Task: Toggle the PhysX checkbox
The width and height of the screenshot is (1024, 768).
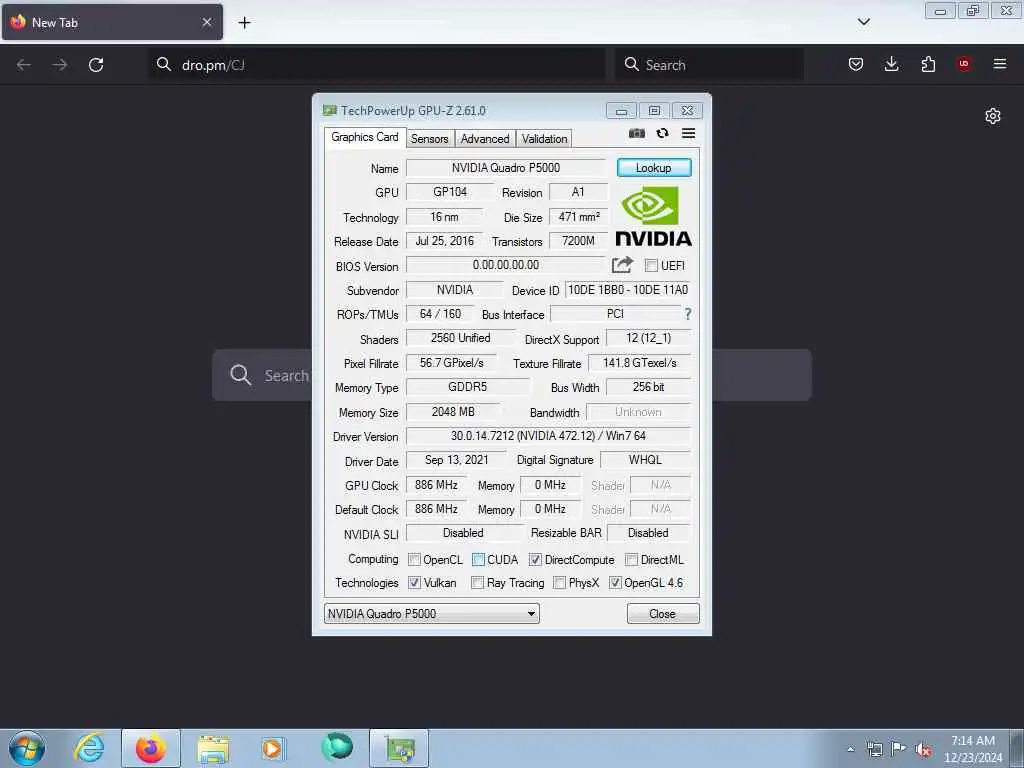Action: [x=559, y=583]
